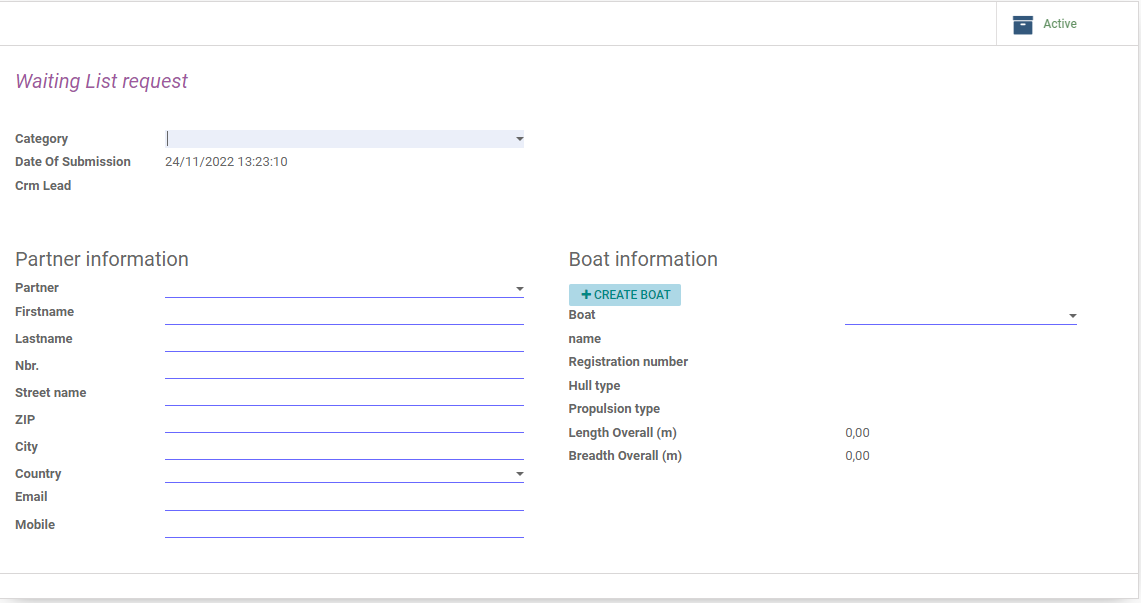Click the Waiting List request title
The height and width of the screenshot is (603, 1141).
(101, 81)
